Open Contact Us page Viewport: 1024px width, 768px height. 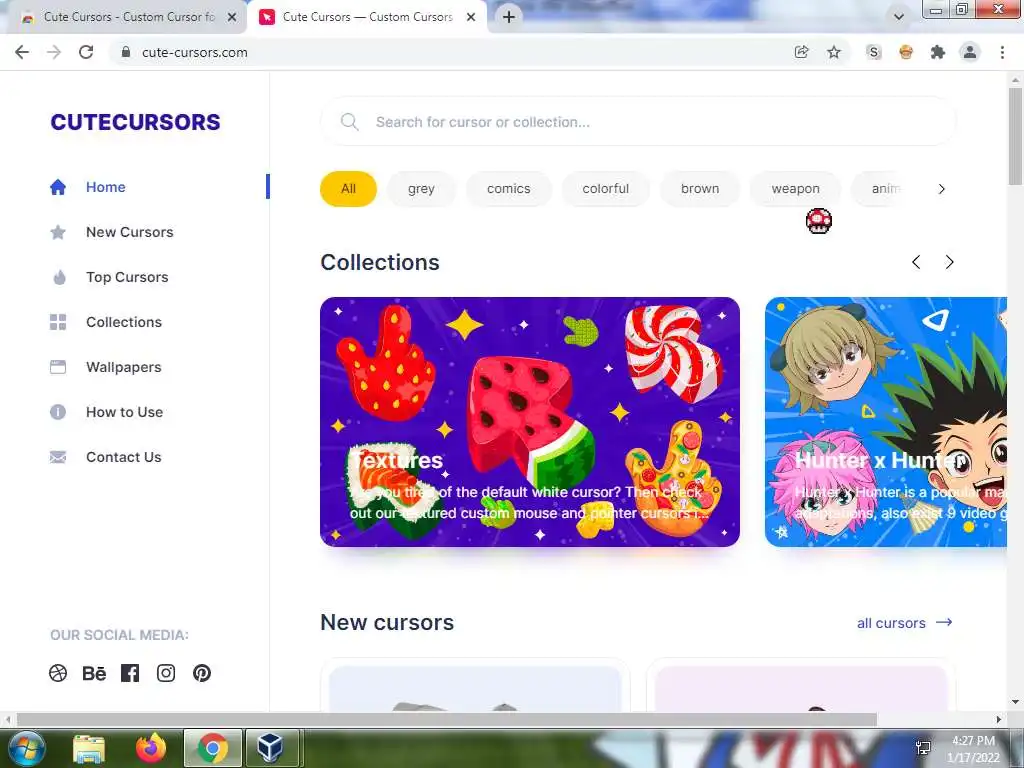pos(123,457)
